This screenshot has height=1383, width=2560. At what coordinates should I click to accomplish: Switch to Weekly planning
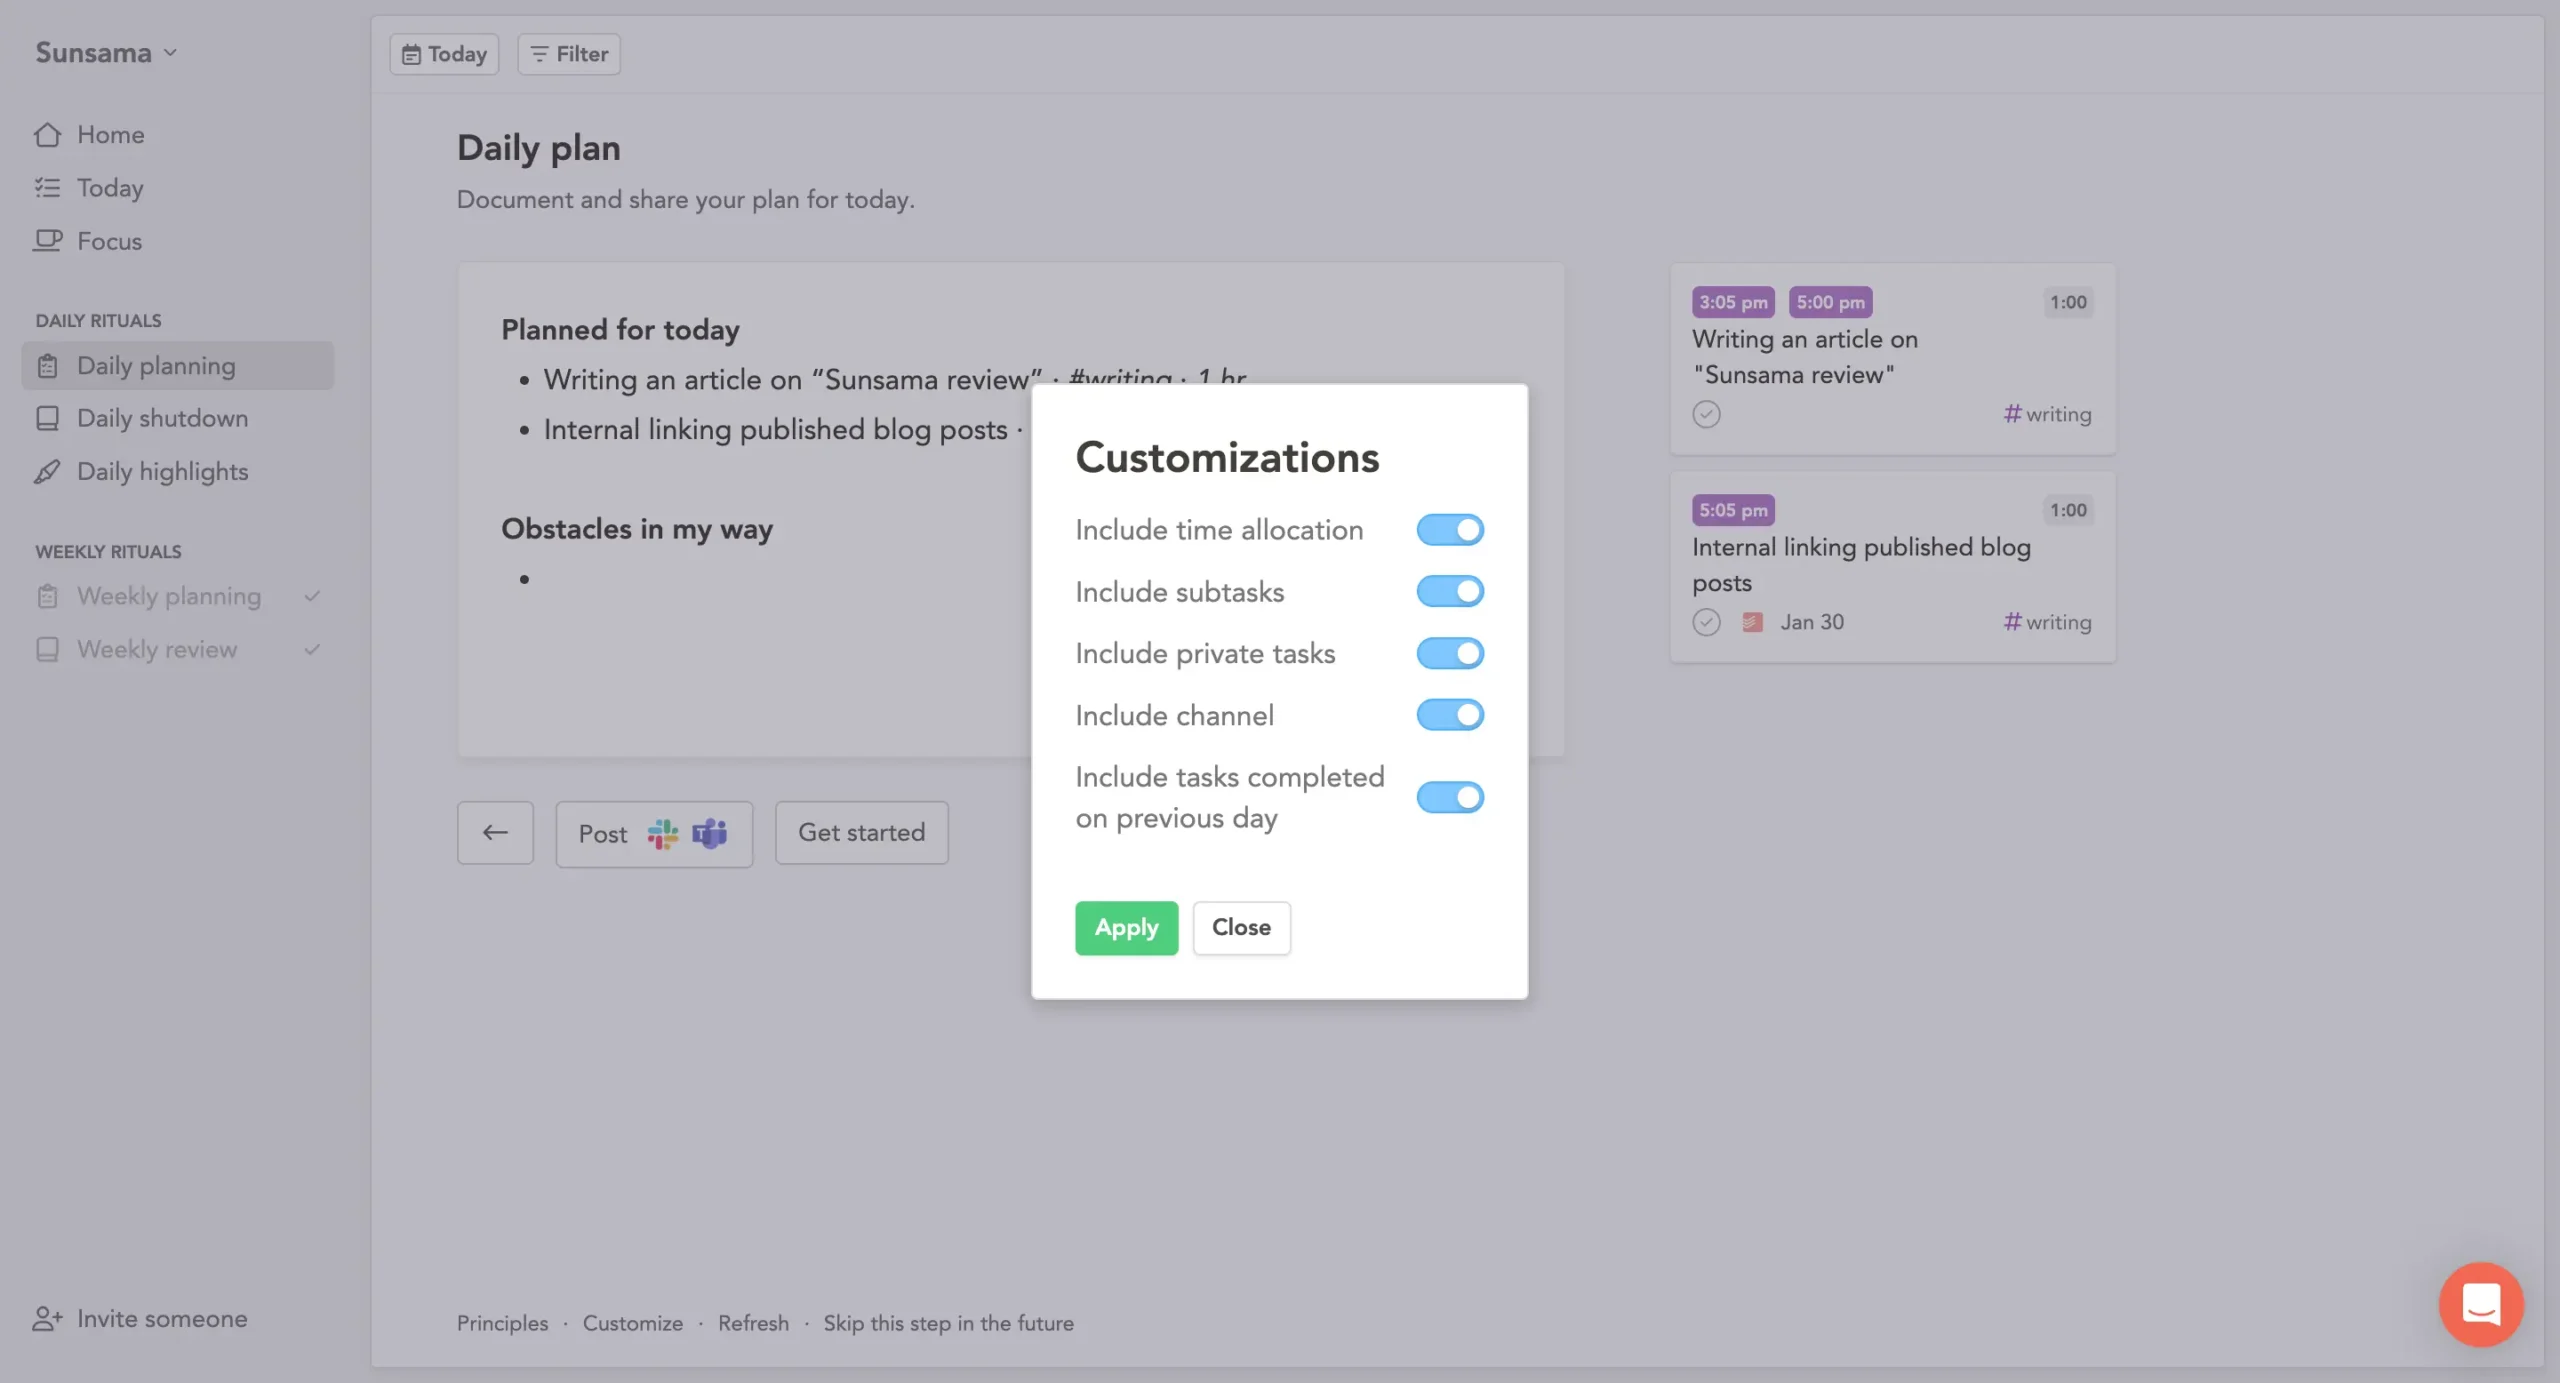167,595
